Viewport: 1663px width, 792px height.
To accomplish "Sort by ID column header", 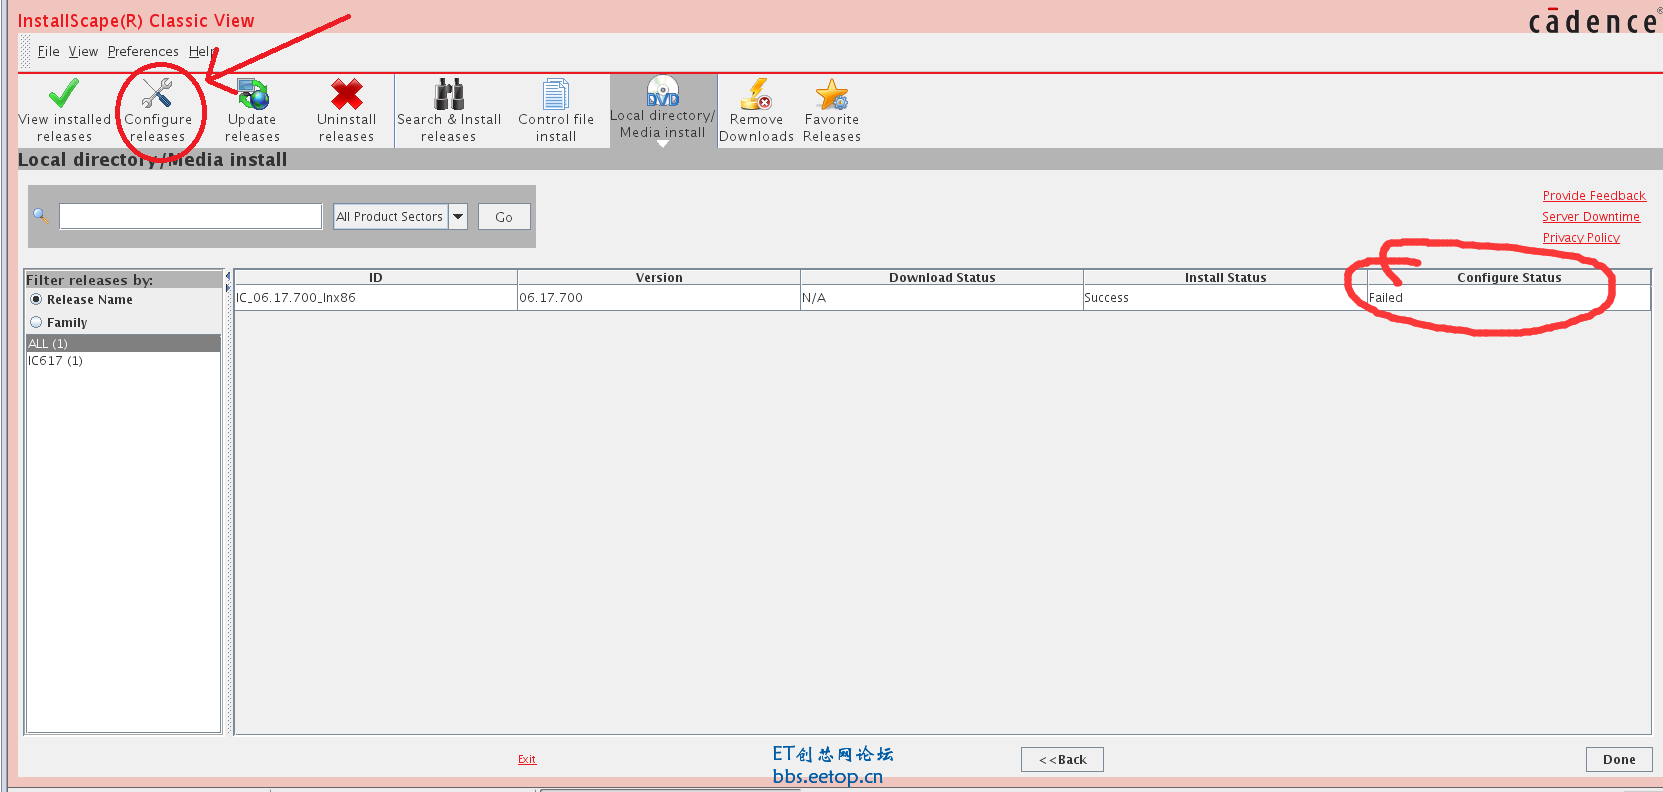I will point(376,277).
